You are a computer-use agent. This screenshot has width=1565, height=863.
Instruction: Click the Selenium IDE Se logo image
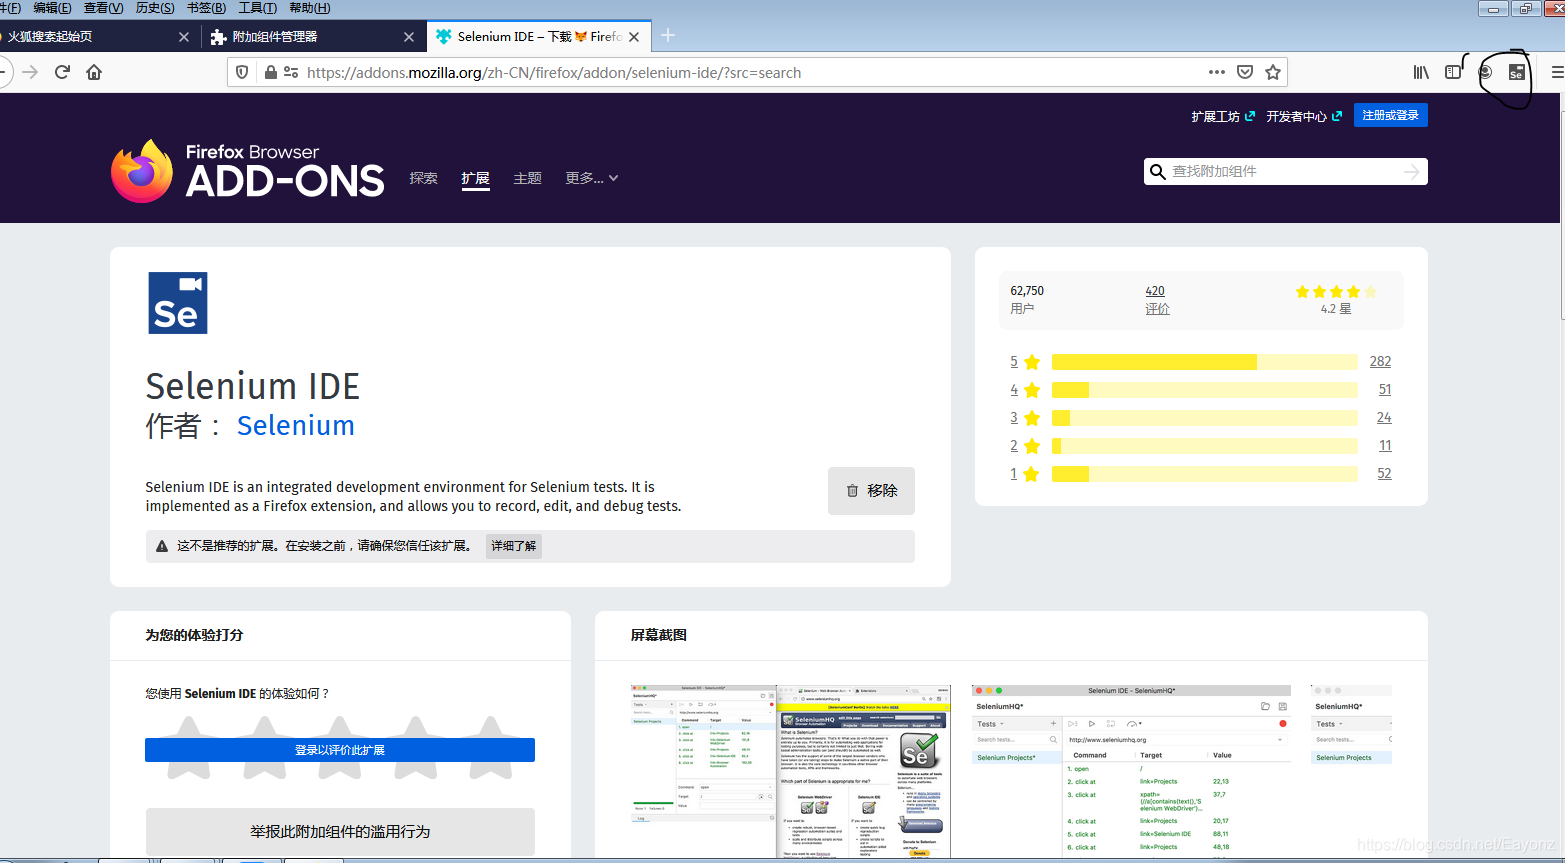pyautogui.click(x=178, y=303)
